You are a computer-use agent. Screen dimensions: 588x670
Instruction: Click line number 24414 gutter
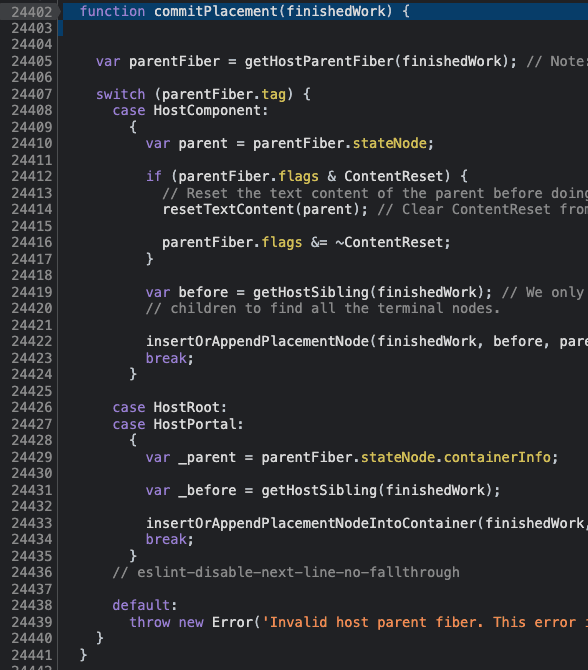pos(32,209)
